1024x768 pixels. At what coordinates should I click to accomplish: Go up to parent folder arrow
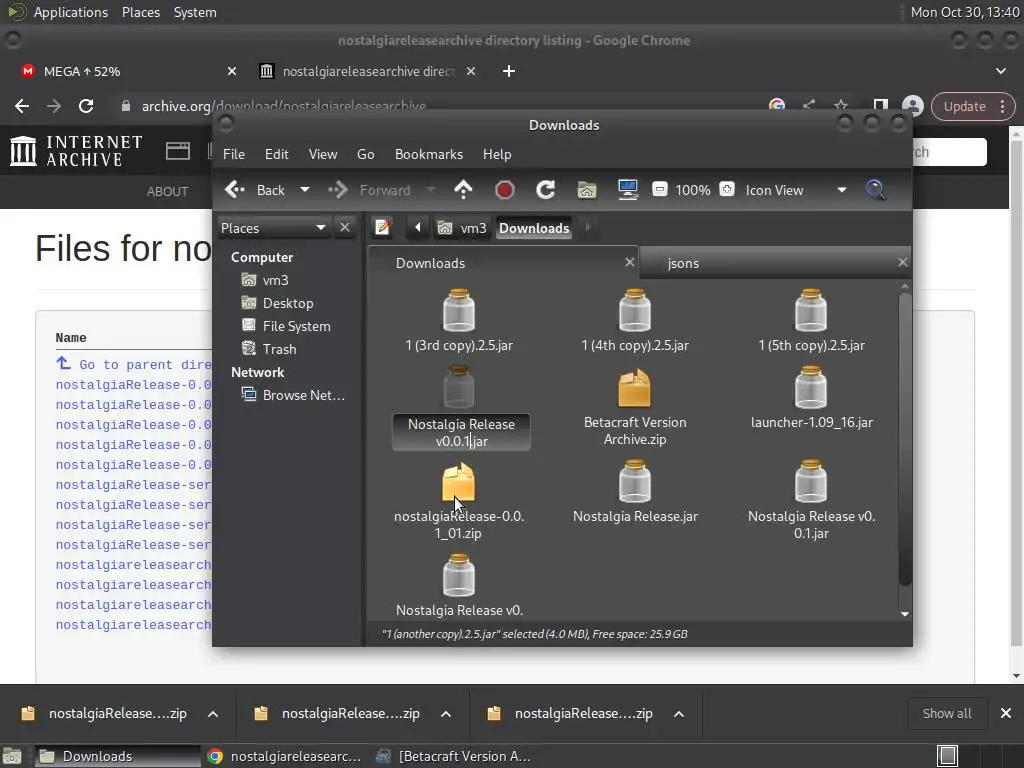(463, 190)
